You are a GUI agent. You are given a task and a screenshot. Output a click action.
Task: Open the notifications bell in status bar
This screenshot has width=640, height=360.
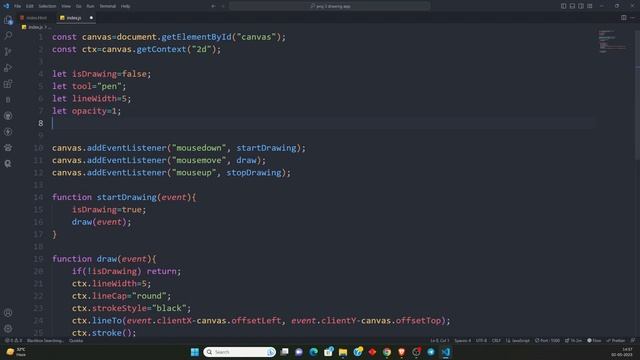633,340
